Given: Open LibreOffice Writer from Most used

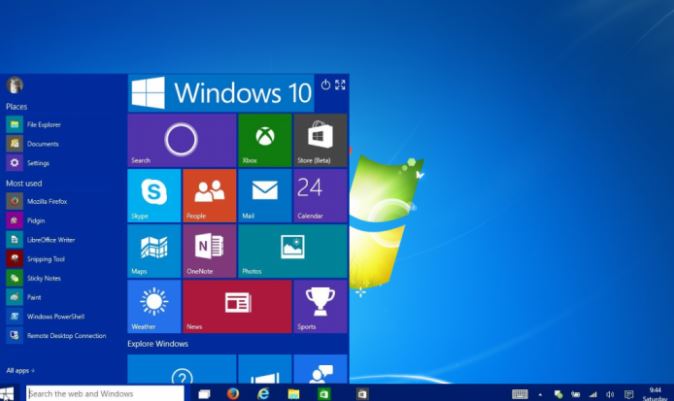Looking at the screenshot, I should (41, 239).
